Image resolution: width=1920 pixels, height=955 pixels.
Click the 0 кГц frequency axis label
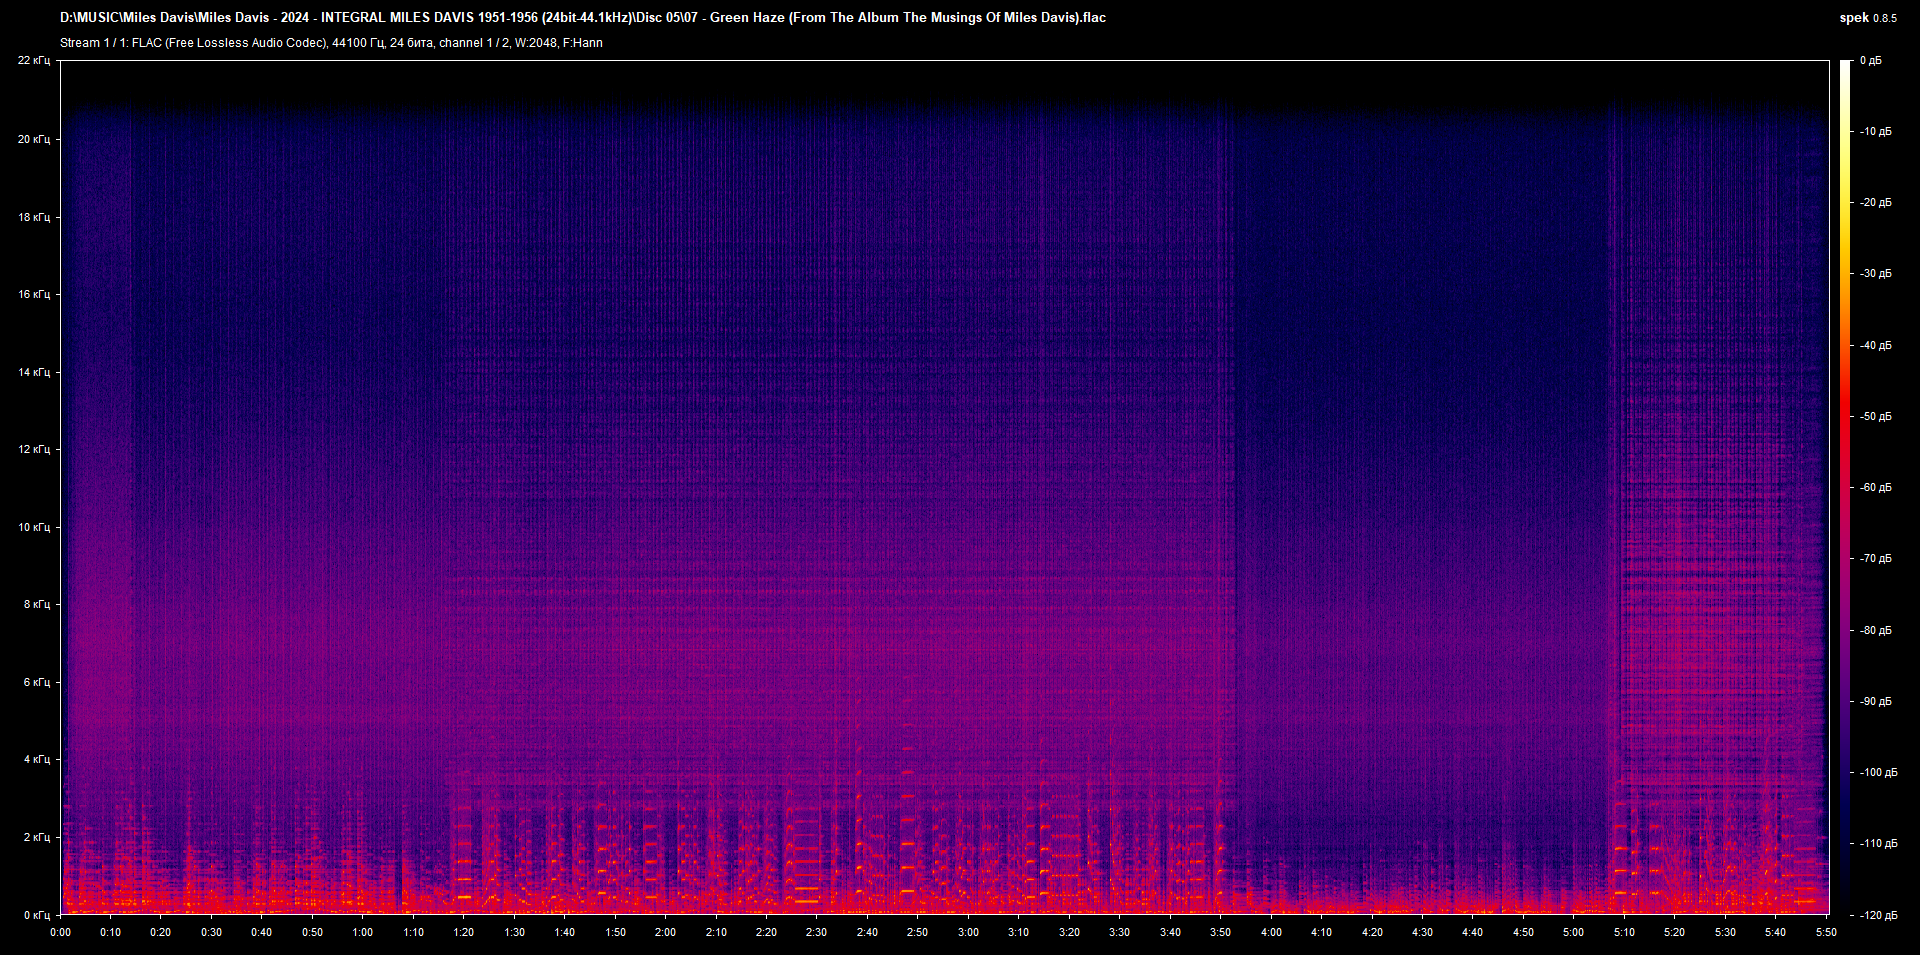[x=37, y=915]
